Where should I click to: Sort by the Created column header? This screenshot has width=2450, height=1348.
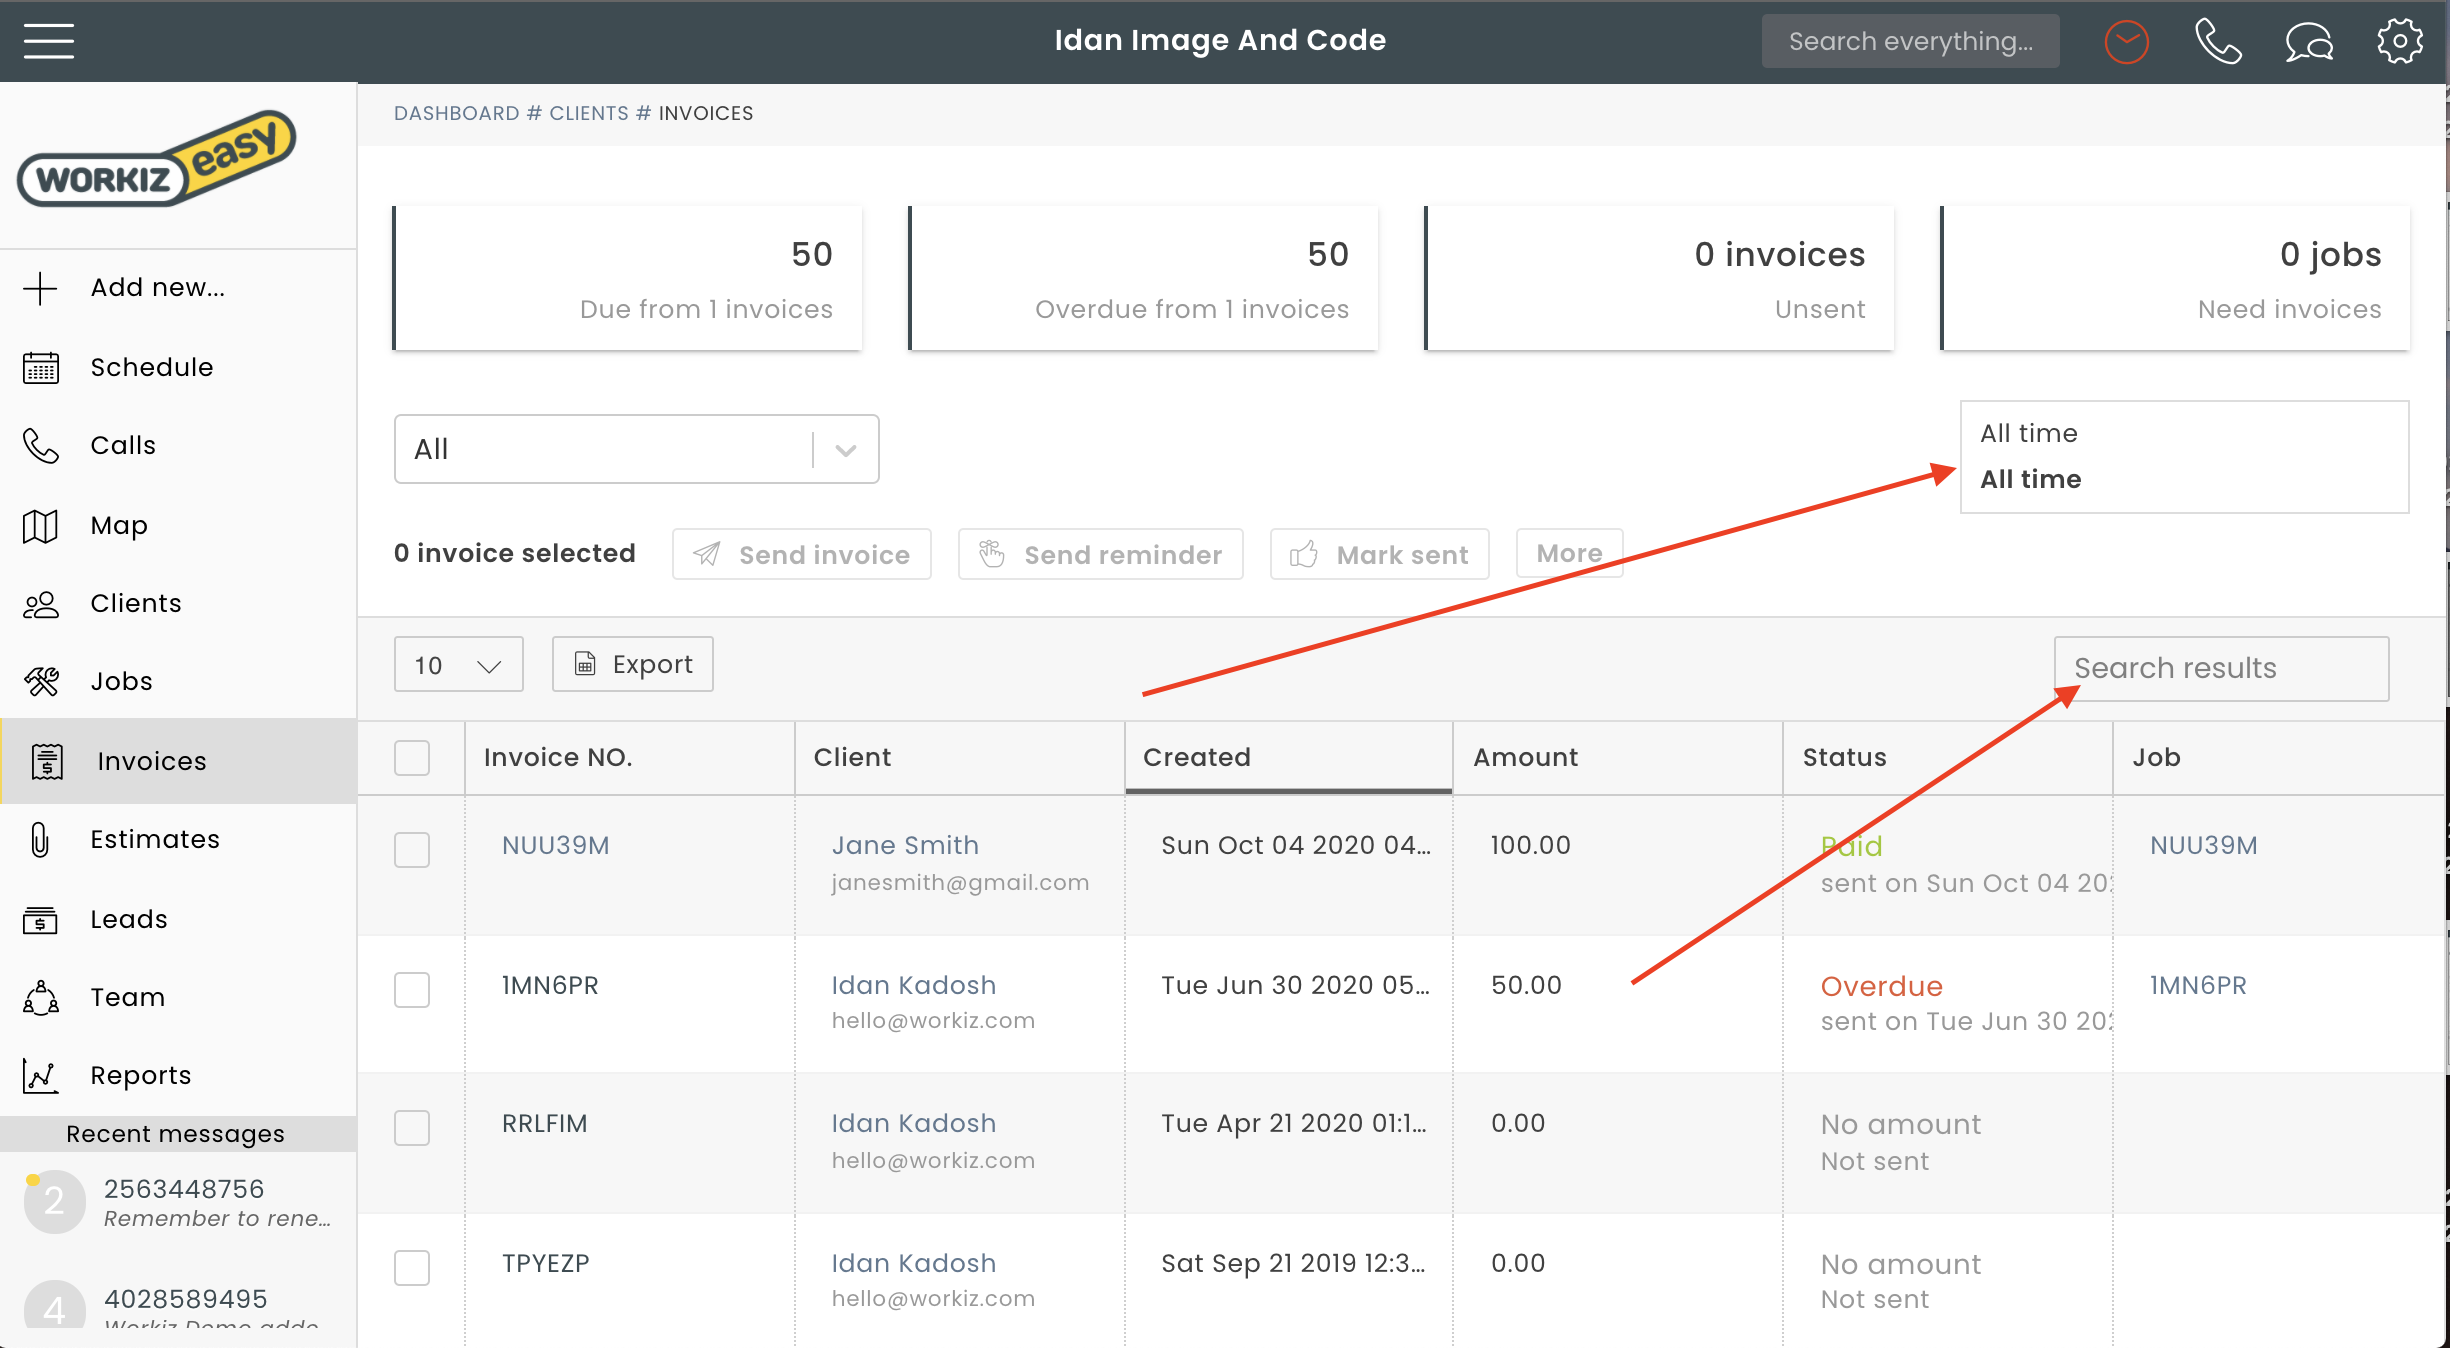pos(1196,758)
